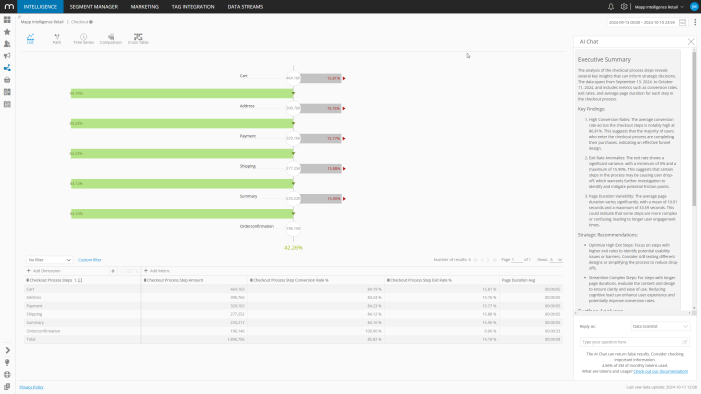The width and height of the screenshot is (701, 394).
Task: Click Add Metric button
Action: (x=156, y=271)
